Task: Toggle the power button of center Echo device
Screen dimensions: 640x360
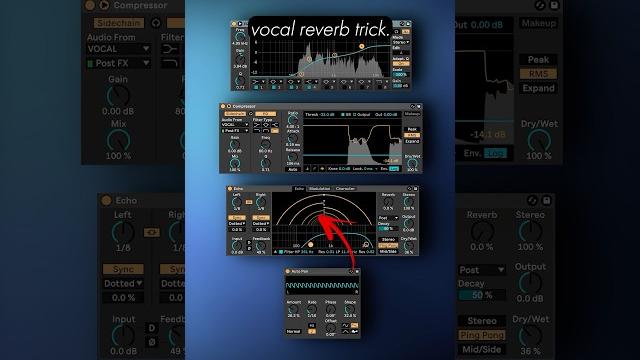Action: point(230,189)
